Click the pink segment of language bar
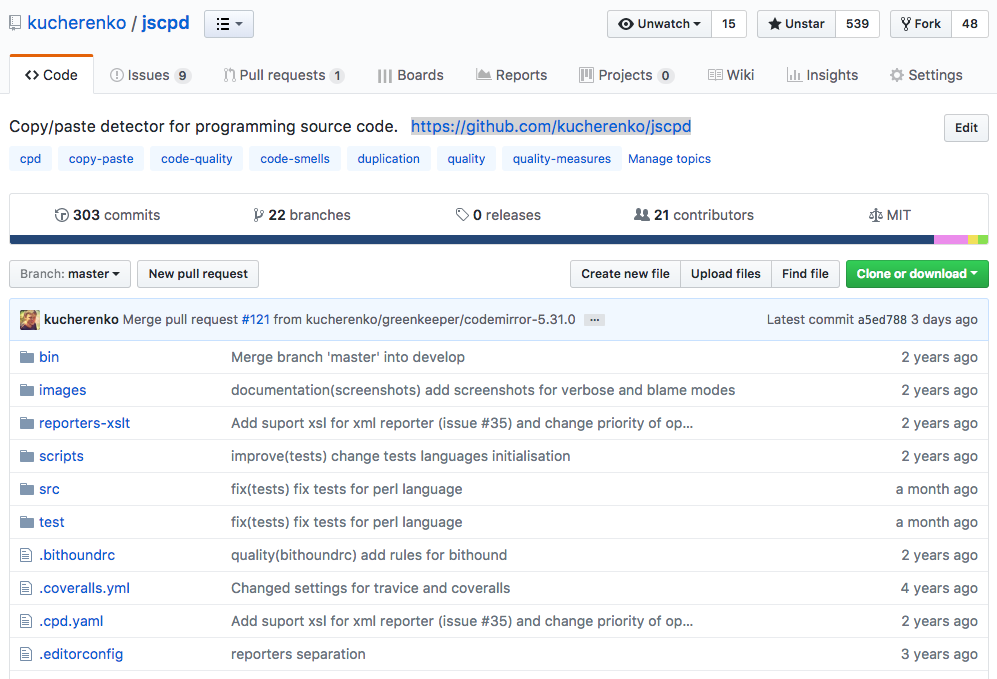Viewport: 997px width, 679px height. 951,240
